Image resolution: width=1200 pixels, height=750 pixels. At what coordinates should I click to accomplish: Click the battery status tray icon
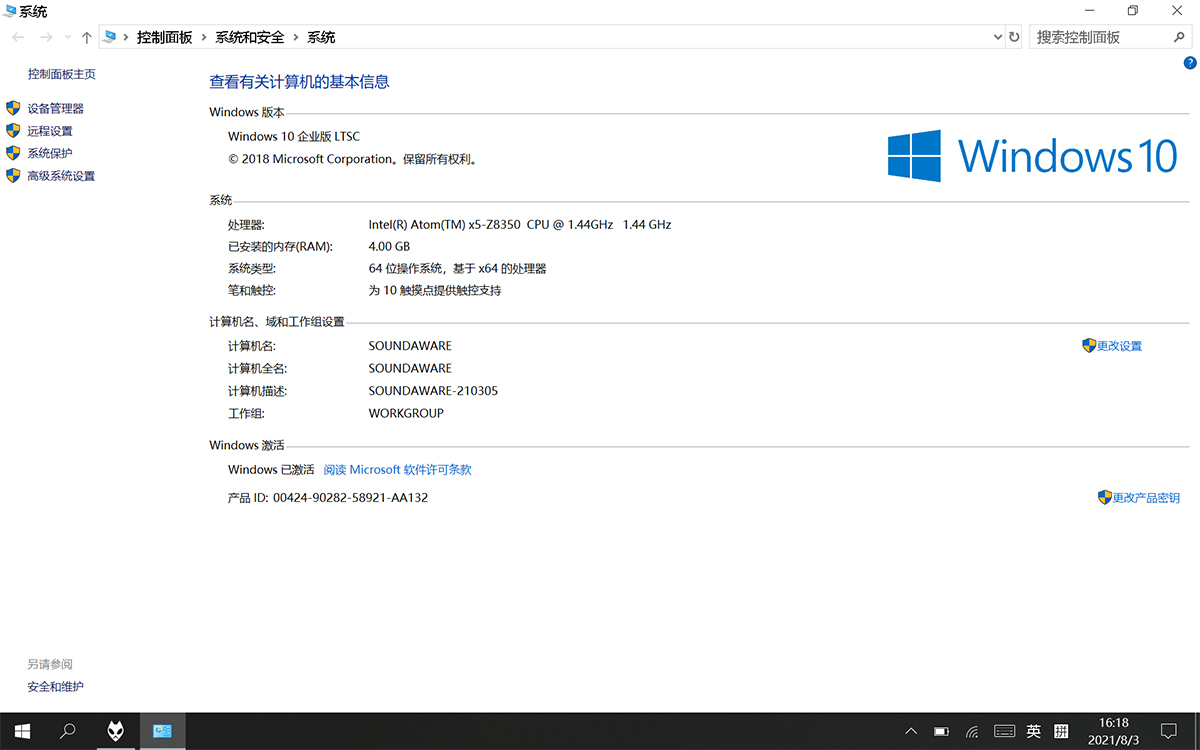tap(942, 731)
